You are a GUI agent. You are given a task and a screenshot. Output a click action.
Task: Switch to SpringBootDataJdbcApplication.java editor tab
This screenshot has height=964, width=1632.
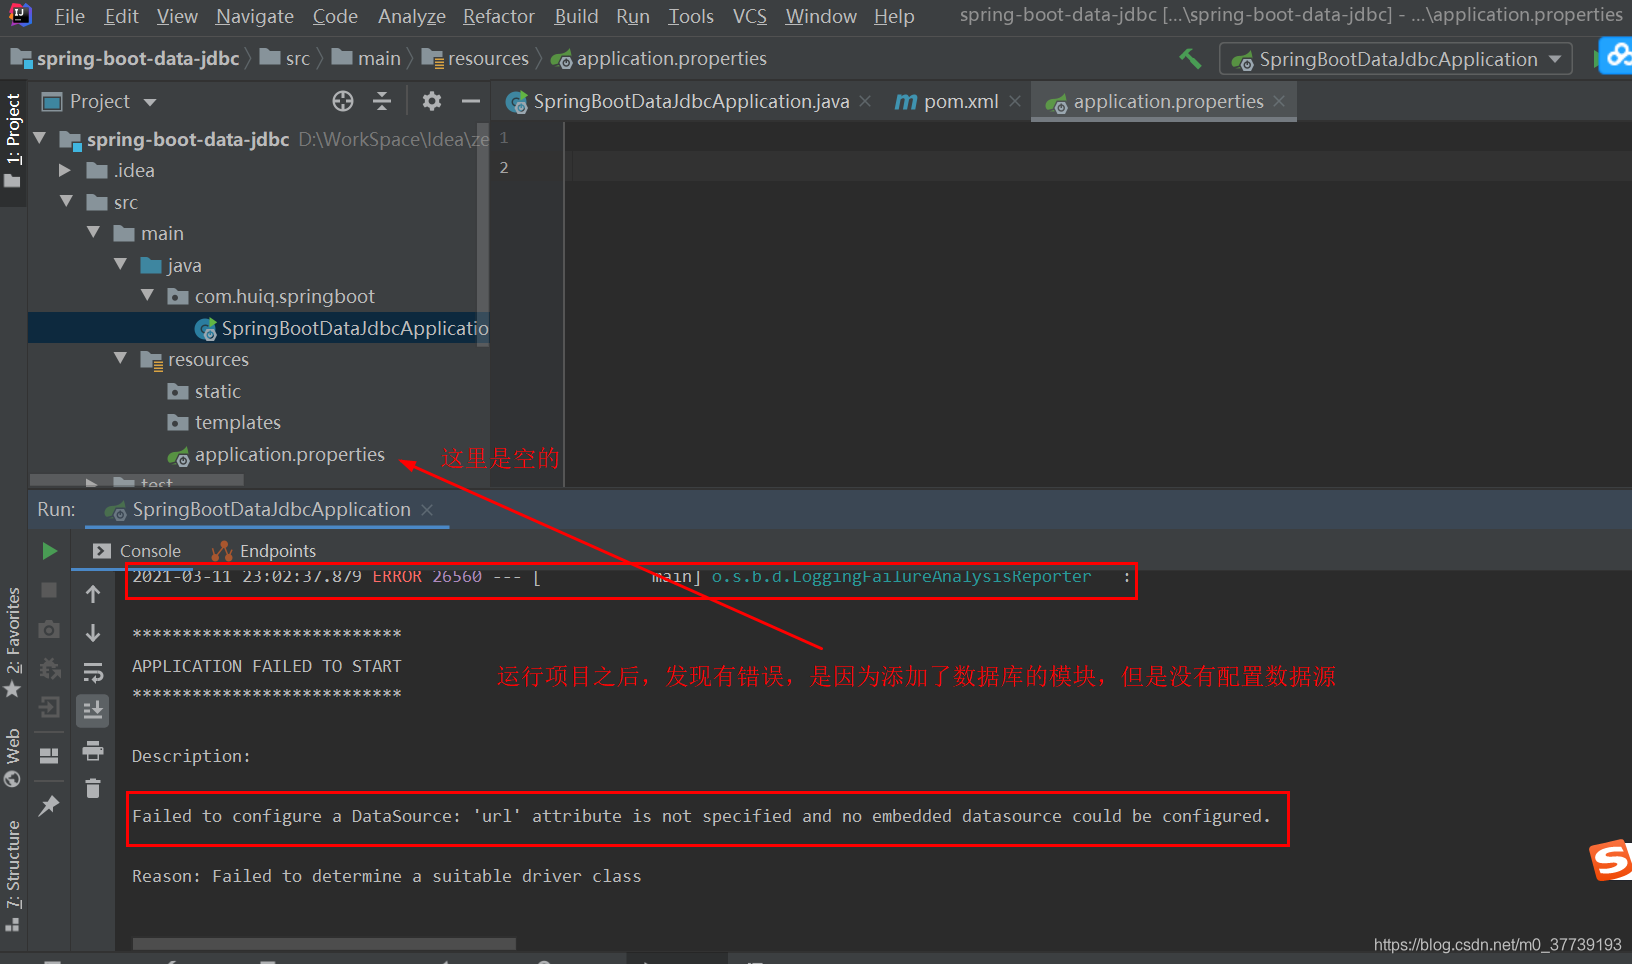[679, 101]
